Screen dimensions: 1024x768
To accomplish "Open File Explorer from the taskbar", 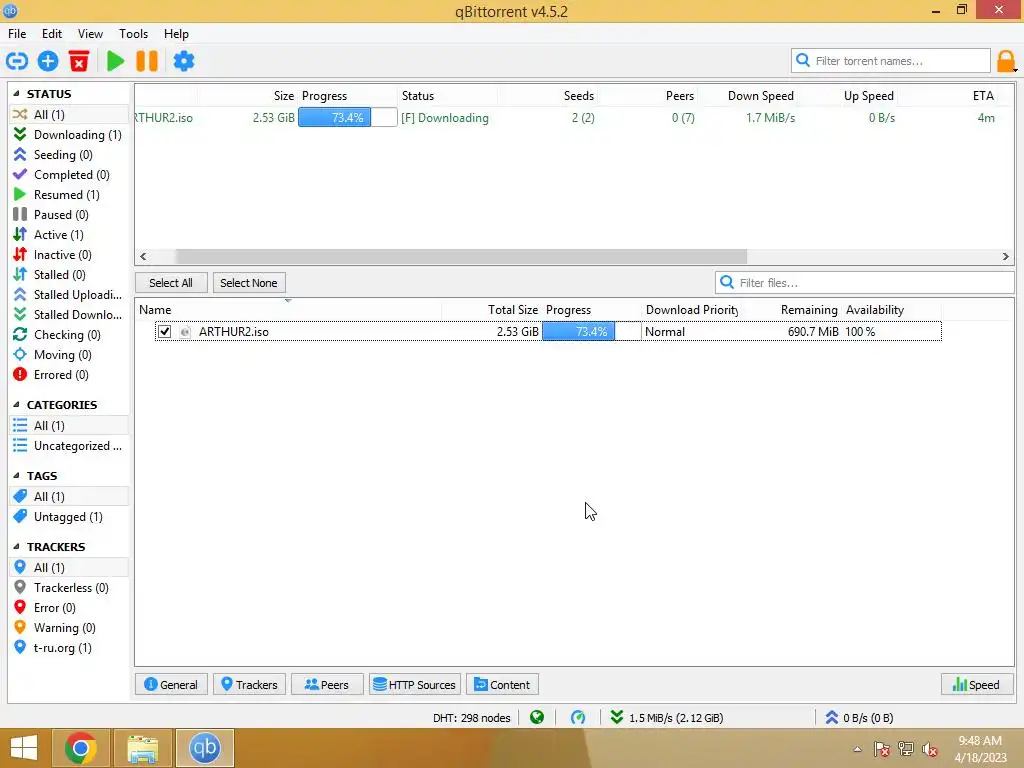I will click(x=143, y=748).
